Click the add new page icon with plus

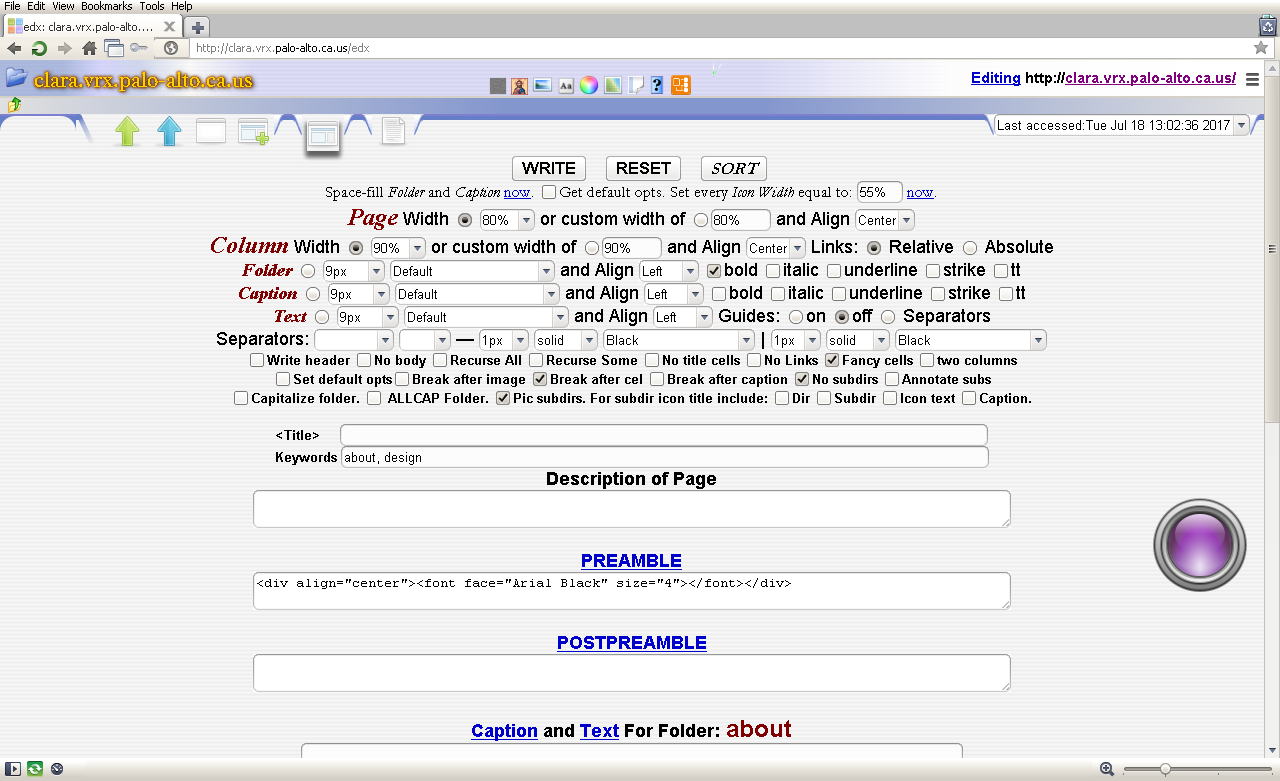coord(253,132)
